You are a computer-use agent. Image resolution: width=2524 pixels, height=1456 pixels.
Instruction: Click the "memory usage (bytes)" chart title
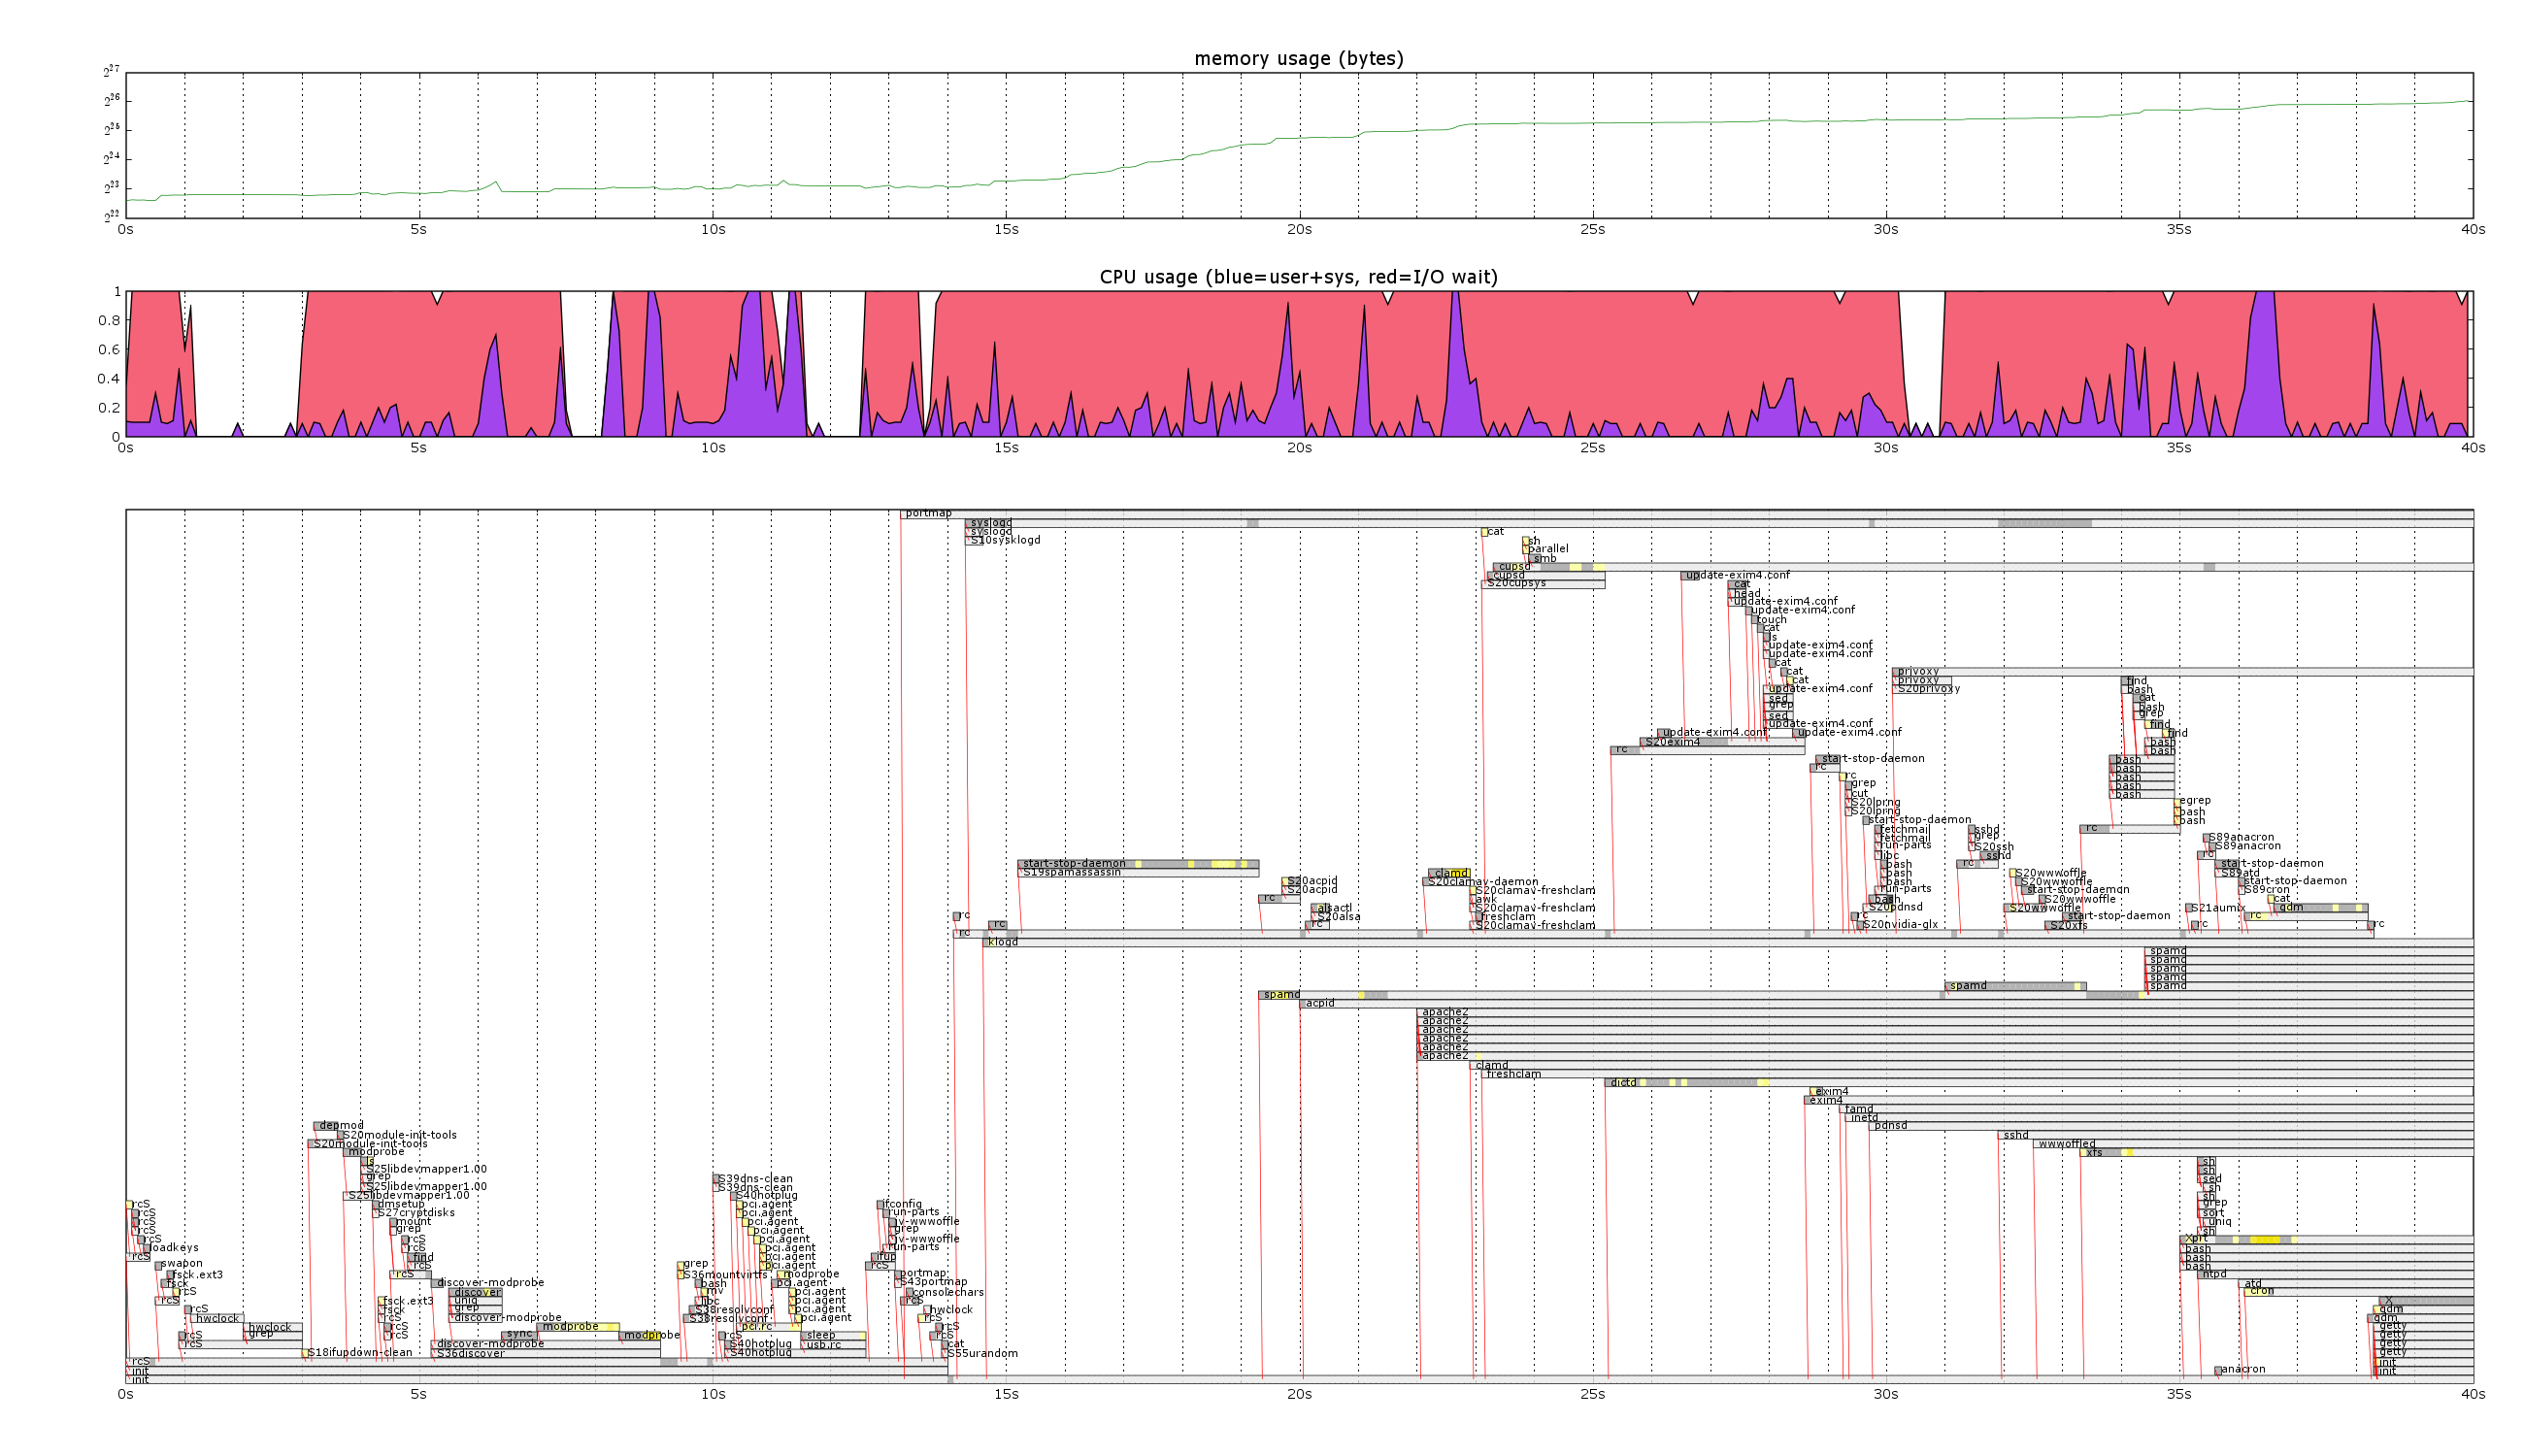1298,59
